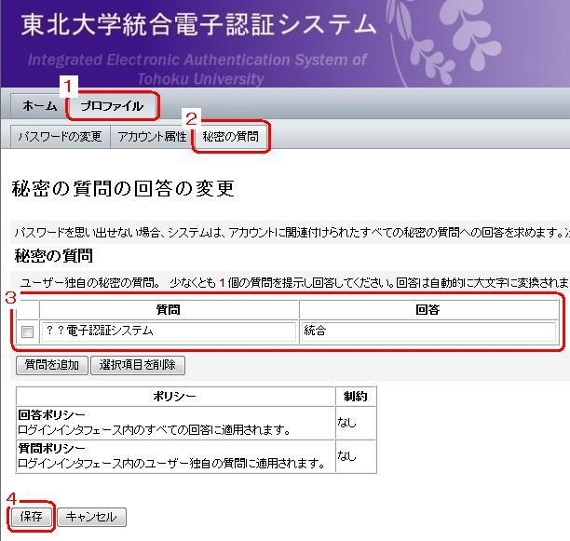Click the Integrated Electronic Authentication System subtitle

197,69
